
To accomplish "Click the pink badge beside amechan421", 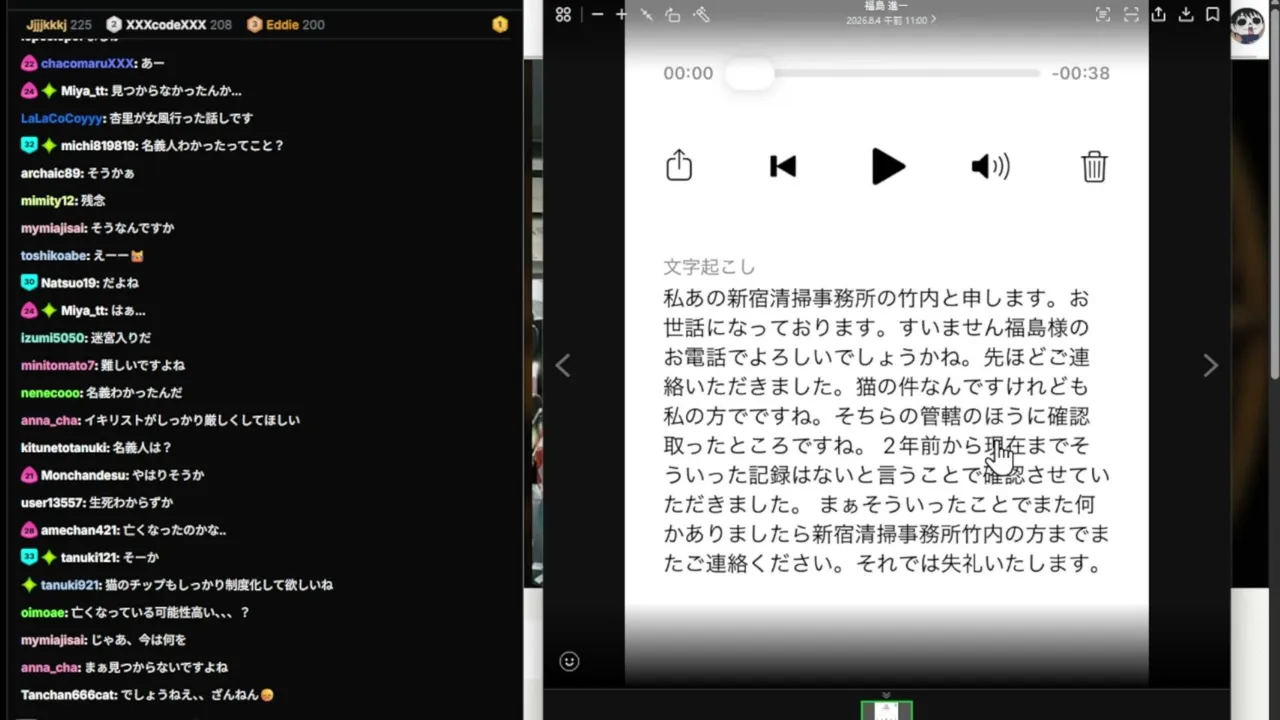I will [x=29, y=530].
